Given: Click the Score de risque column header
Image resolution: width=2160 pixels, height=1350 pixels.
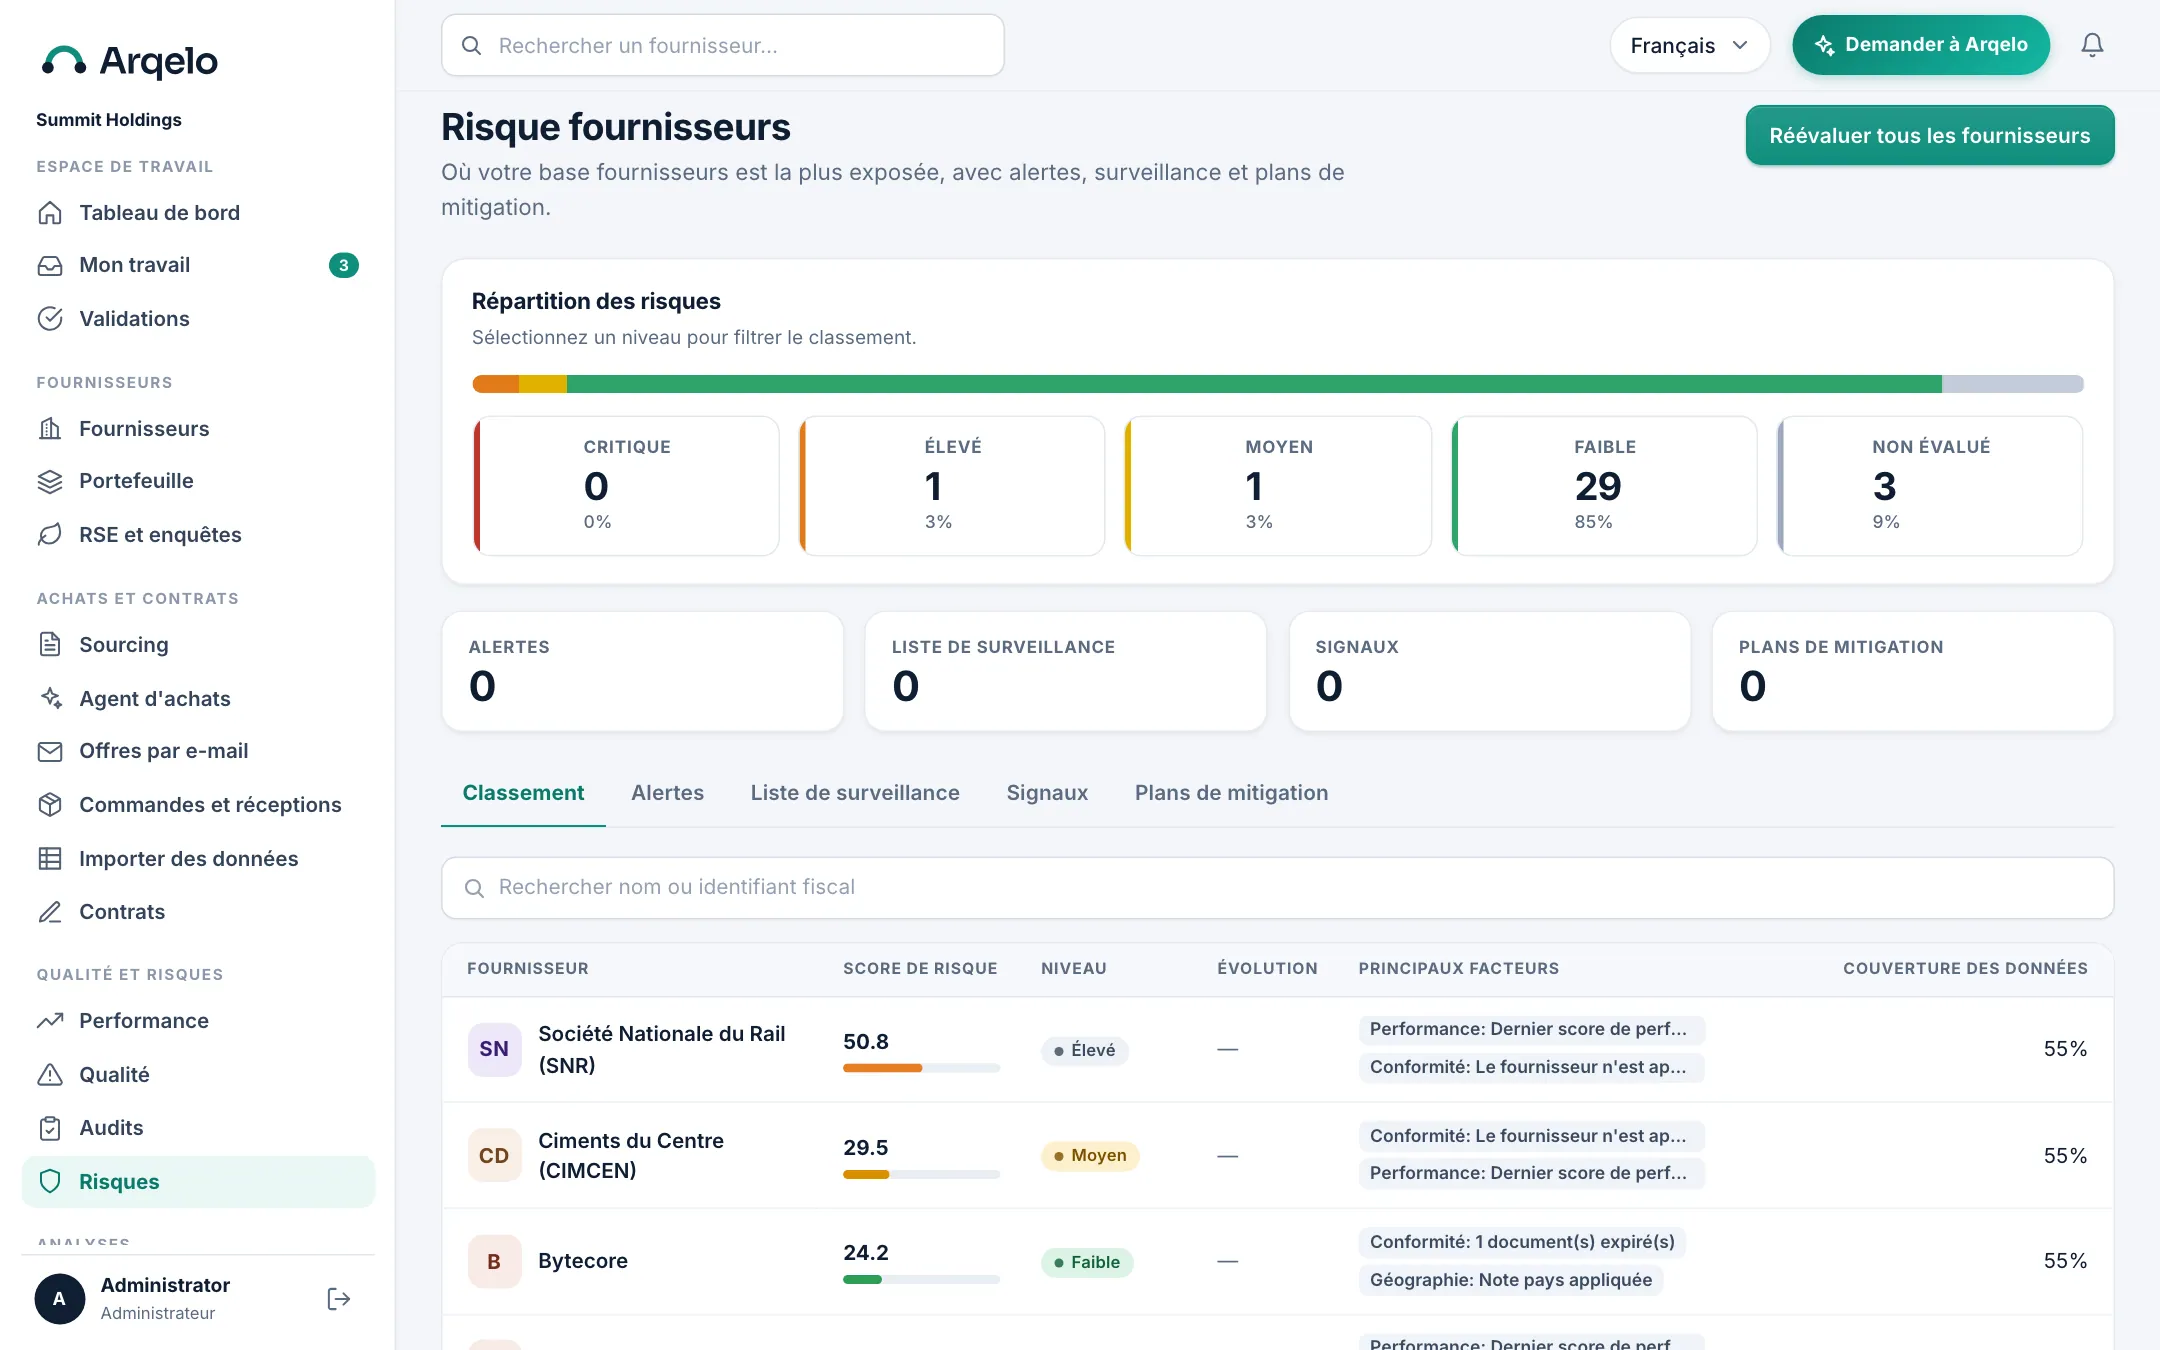Looking at the screenshot, I should coord(920,969).
